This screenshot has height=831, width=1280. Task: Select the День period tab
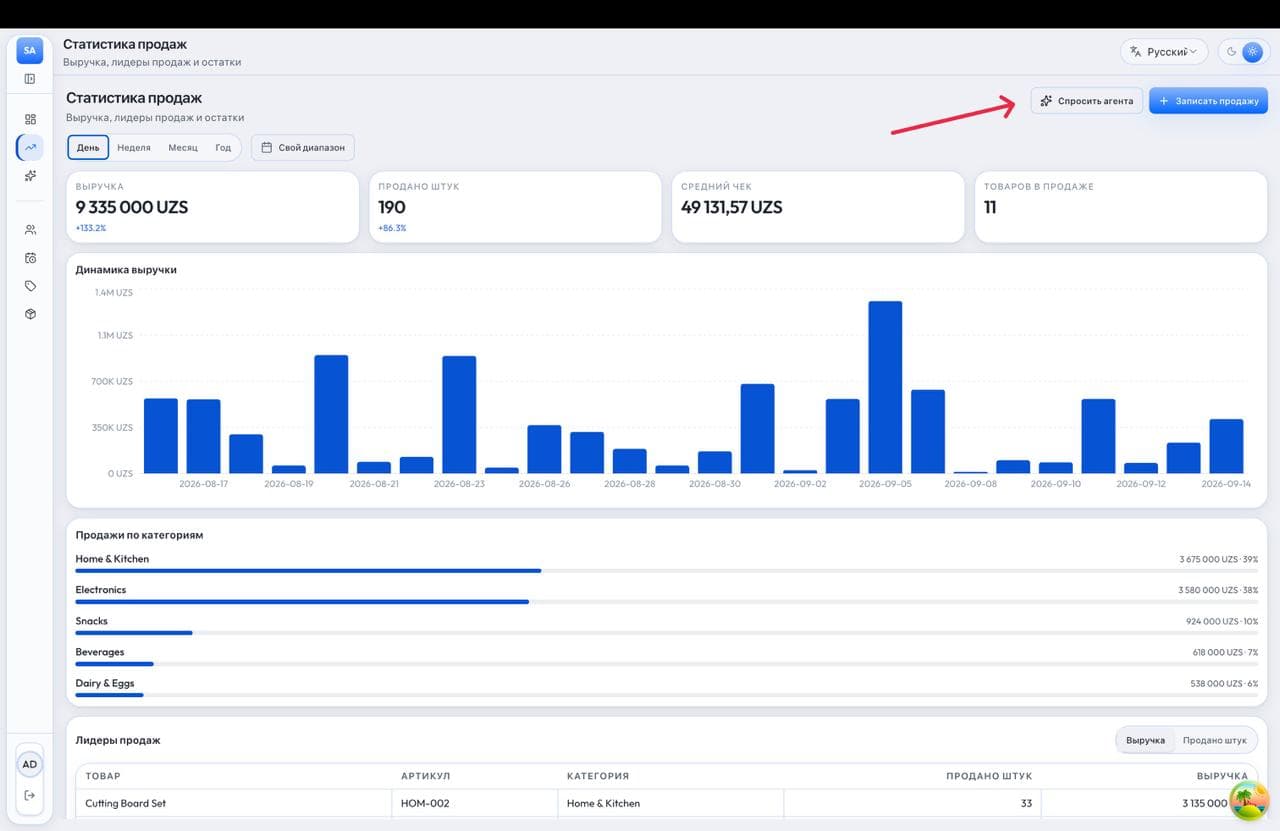click(x=88, y=147)
